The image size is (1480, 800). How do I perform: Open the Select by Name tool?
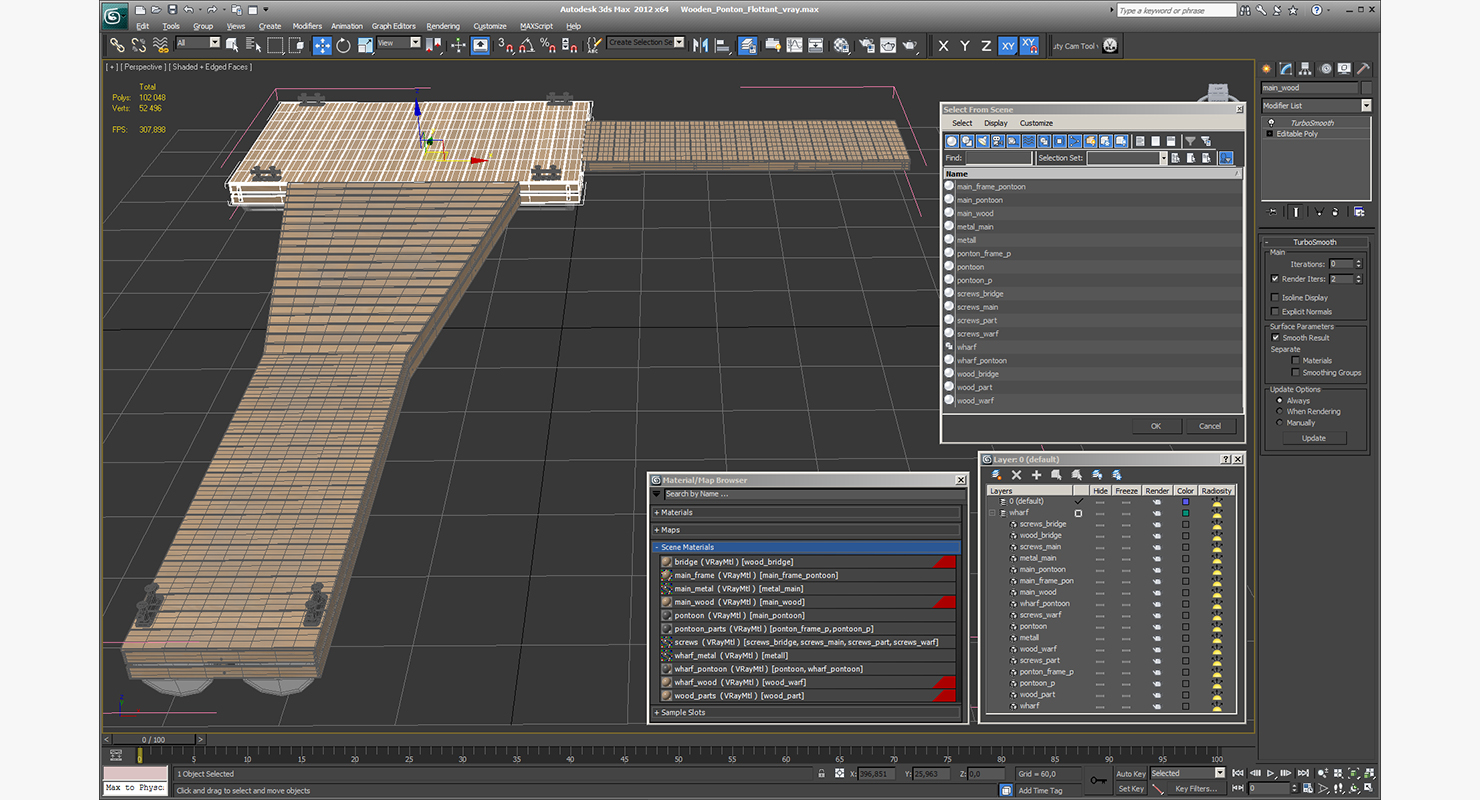point(253,45)
